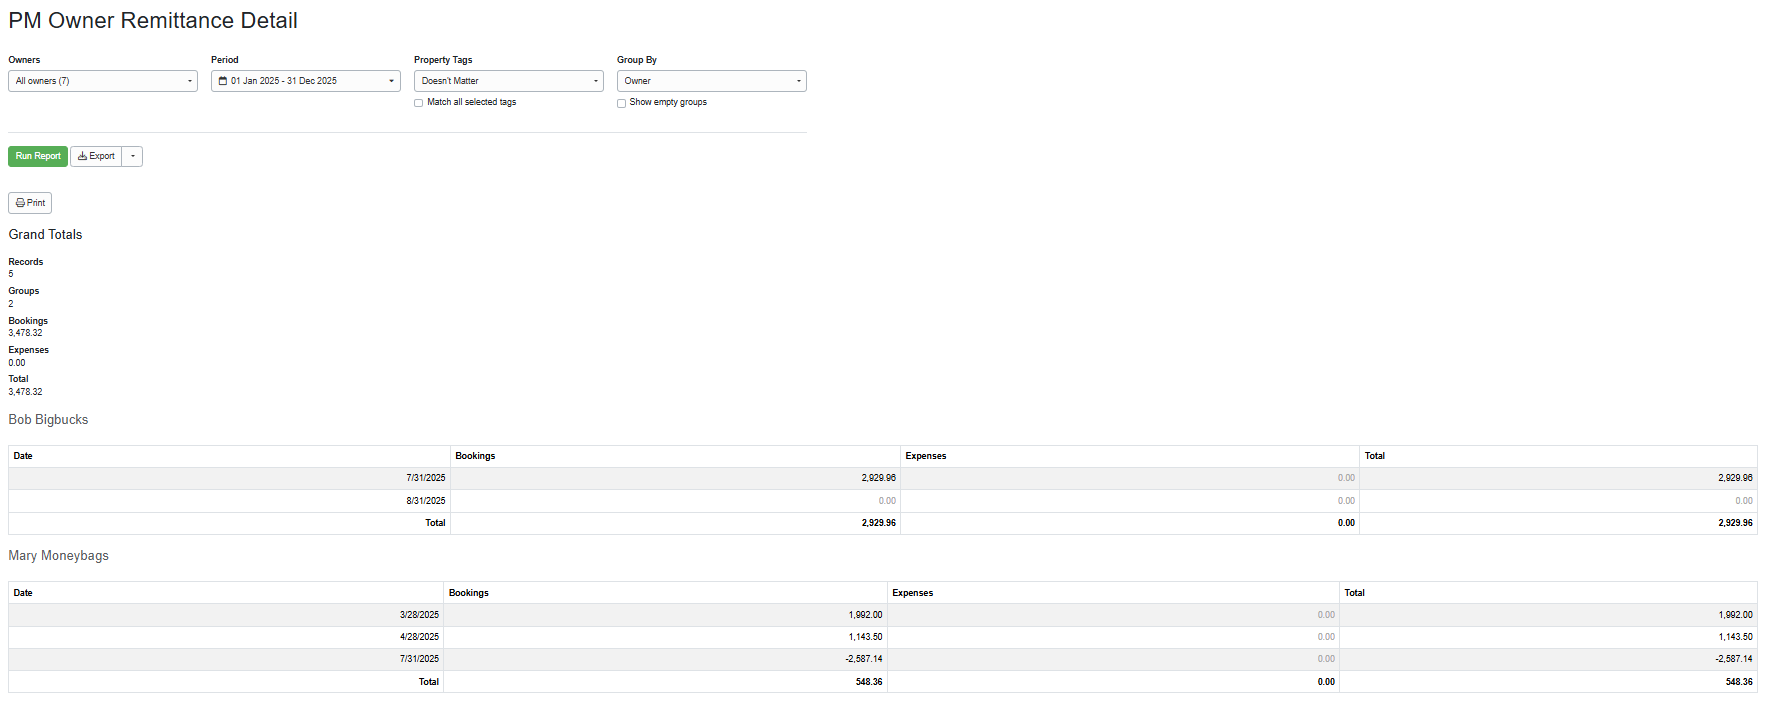Click the Export button
This screenshot has width=1767, height=704.
tap(96, 156)
